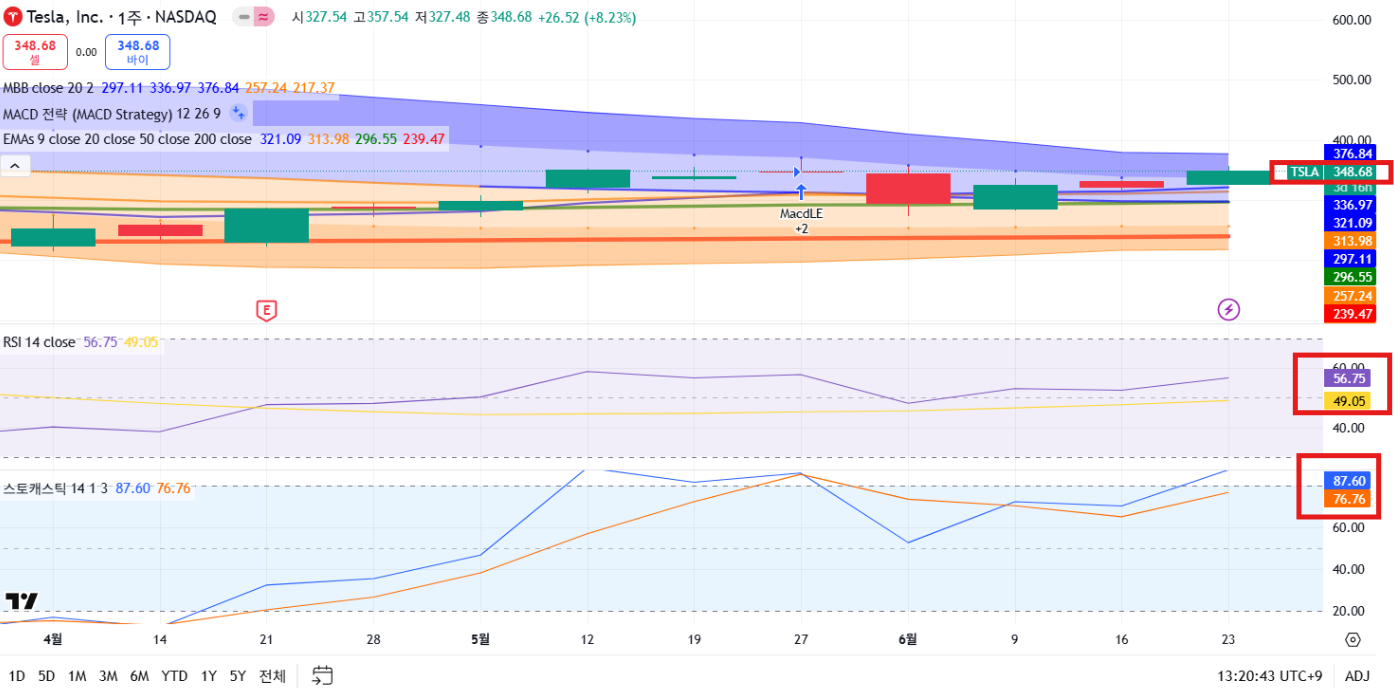Select the MBB close 20 2 legend
The width and height of the screenshot is (1394, 692).
tap(49, 88)
